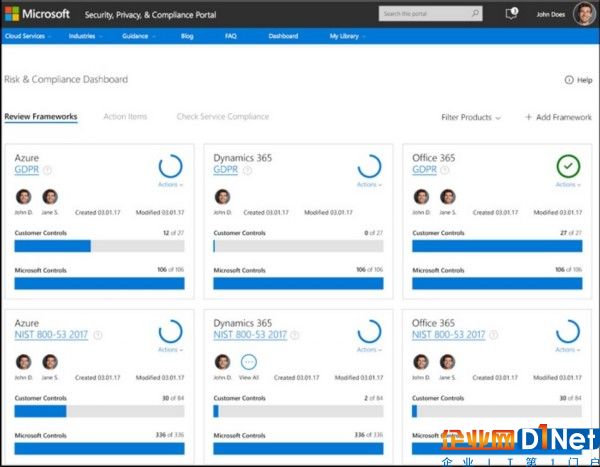This screenshot has height=467, width=600.
Task: Open Actions dropdown on Office 365 GDPR card
Action: pos(568,185)
